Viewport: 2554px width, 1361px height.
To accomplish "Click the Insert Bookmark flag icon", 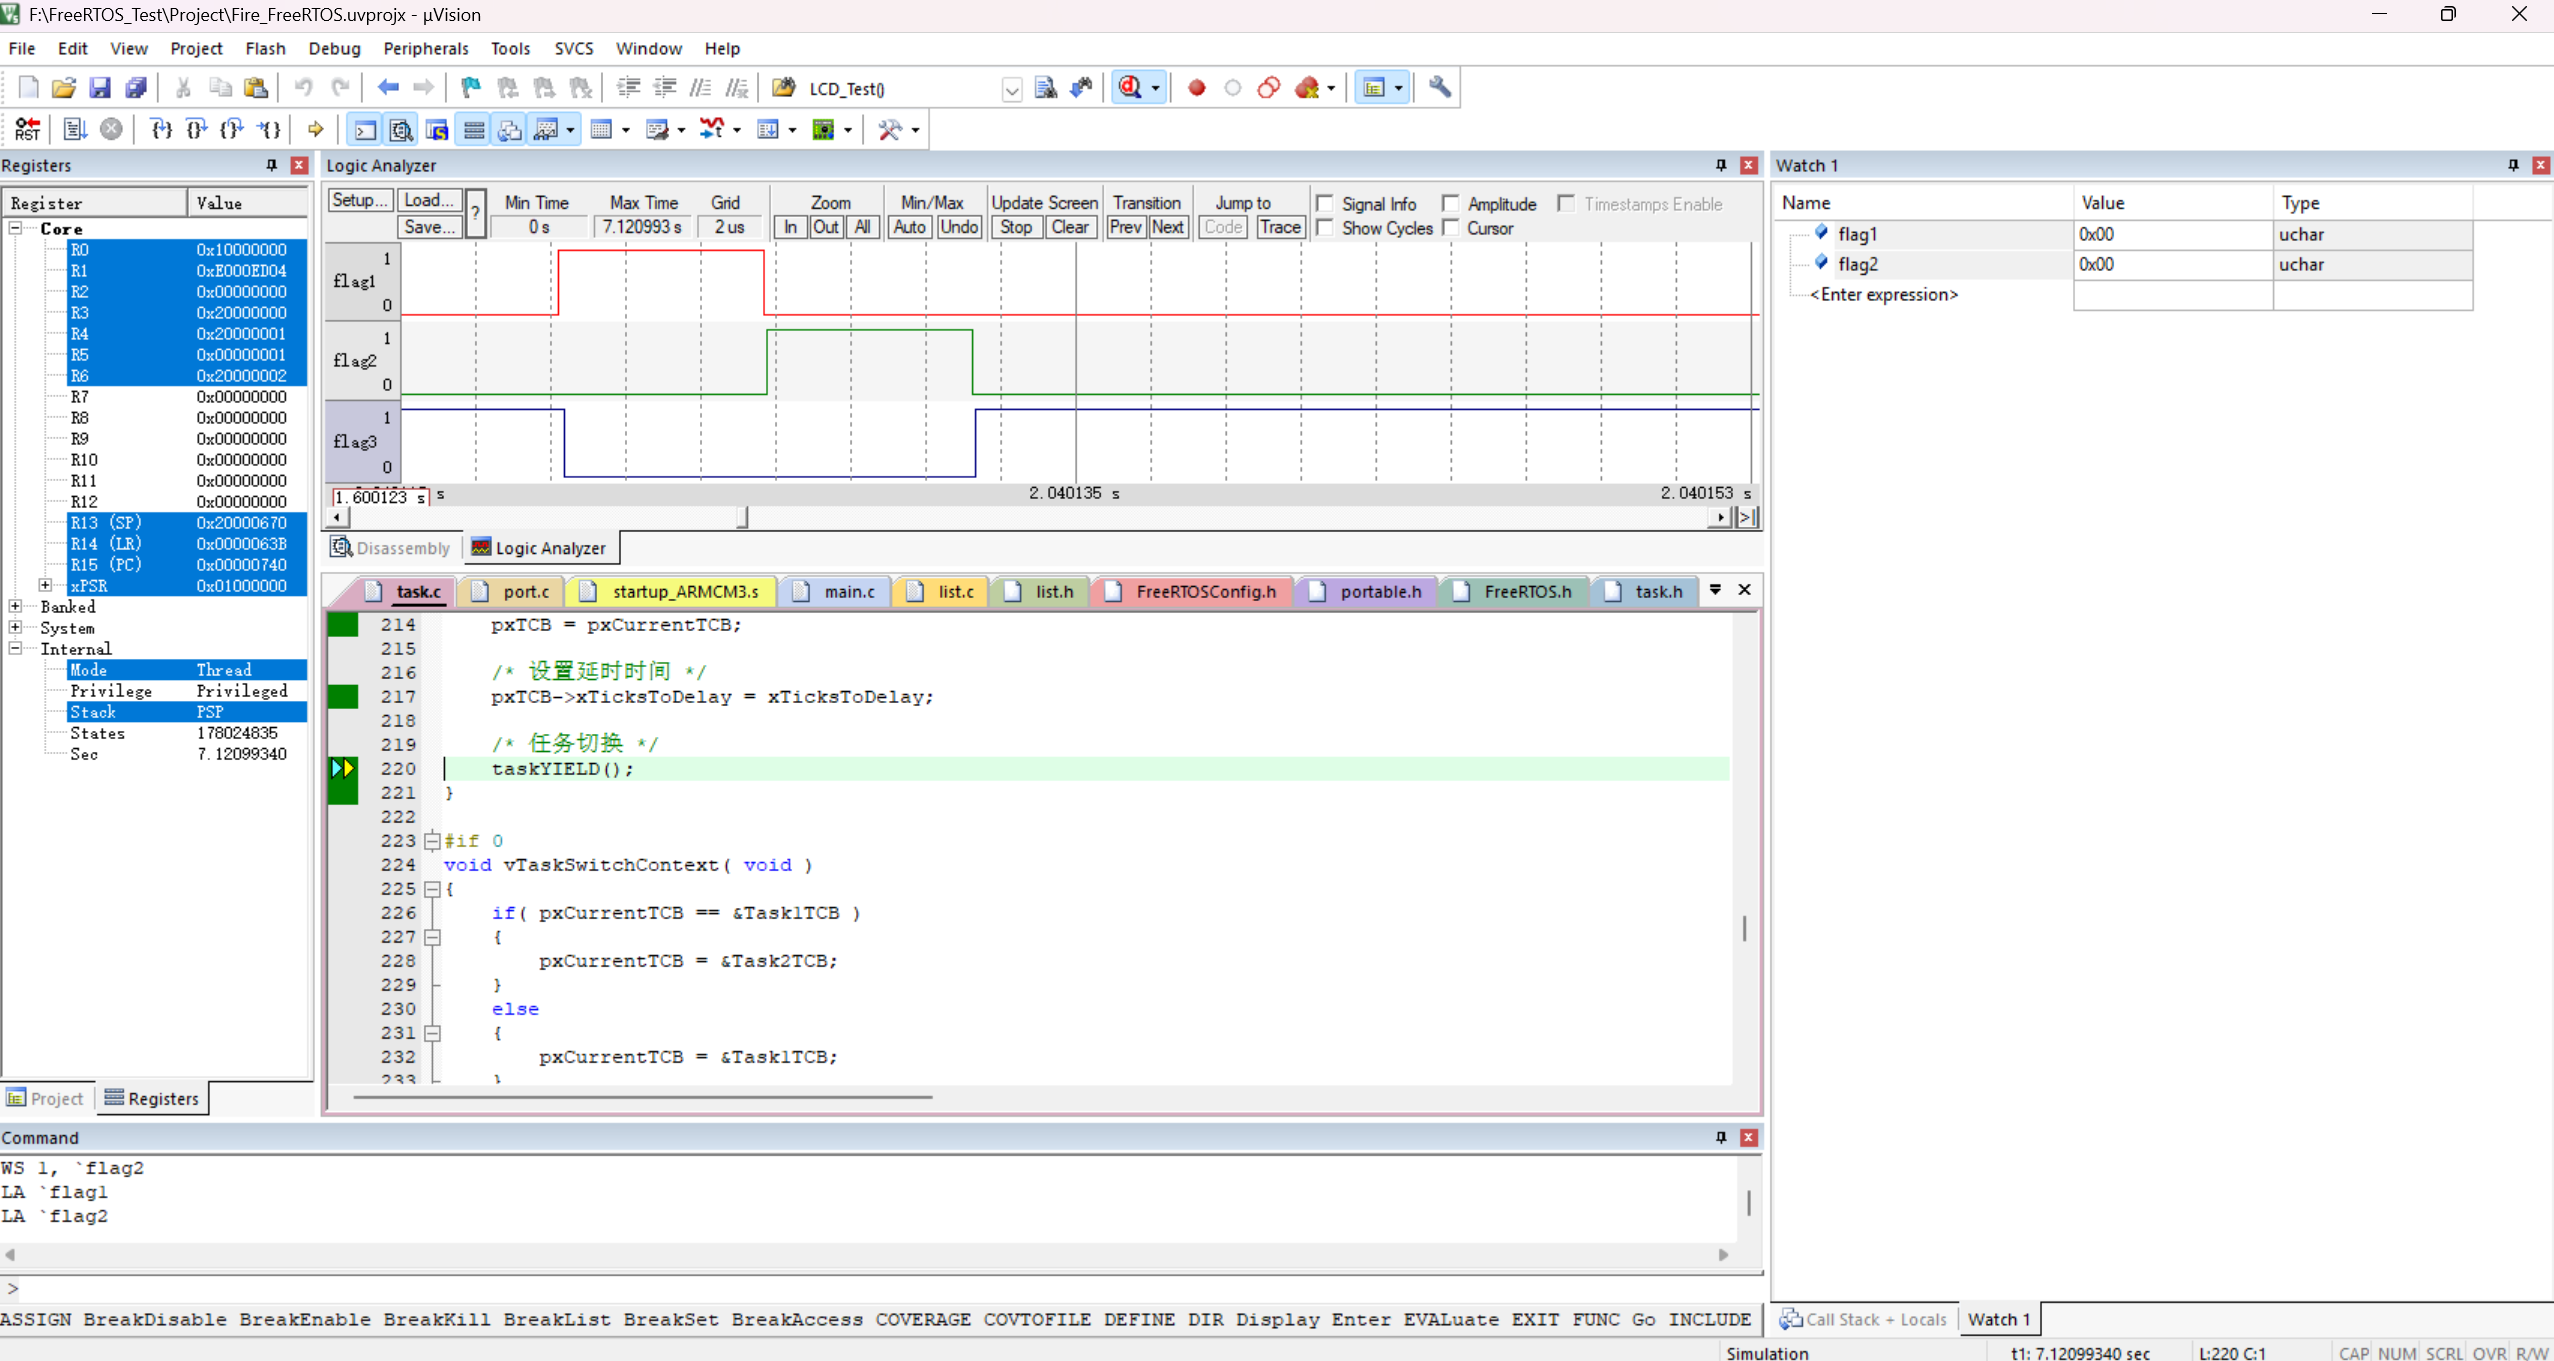I will 471,88.
